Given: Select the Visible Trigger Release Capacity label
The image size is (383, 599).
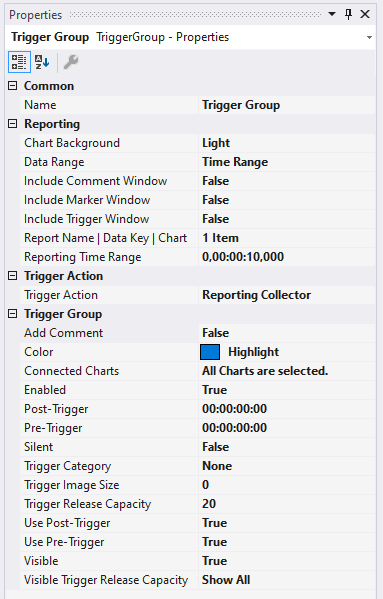Looking at the screenshot, I should point(106,580).
